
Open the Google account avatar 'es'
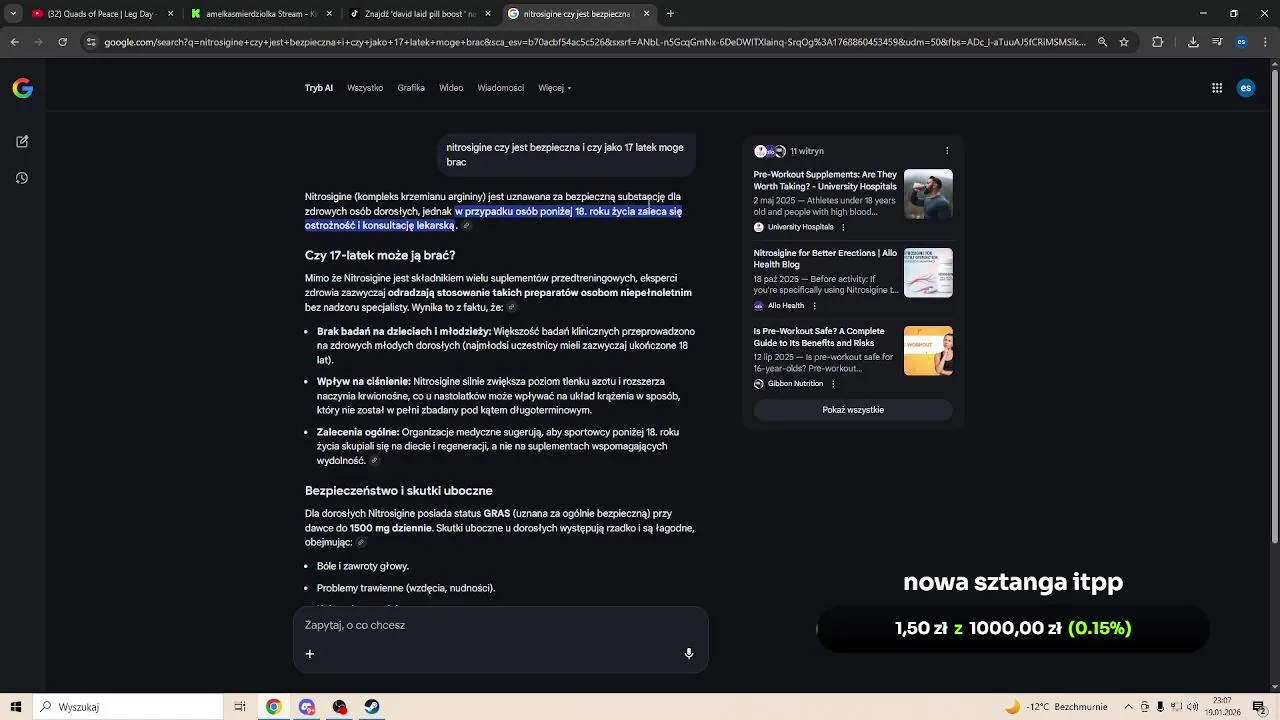coord(1246,88)
